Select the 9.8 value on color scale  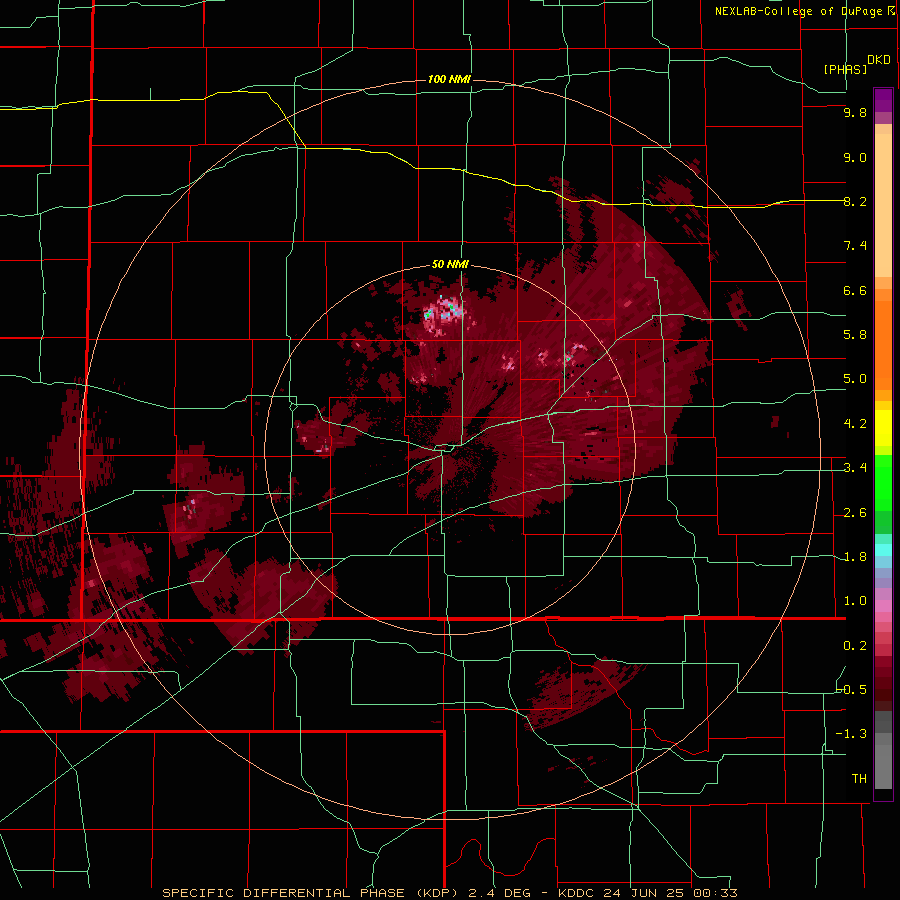pos(855,113)
